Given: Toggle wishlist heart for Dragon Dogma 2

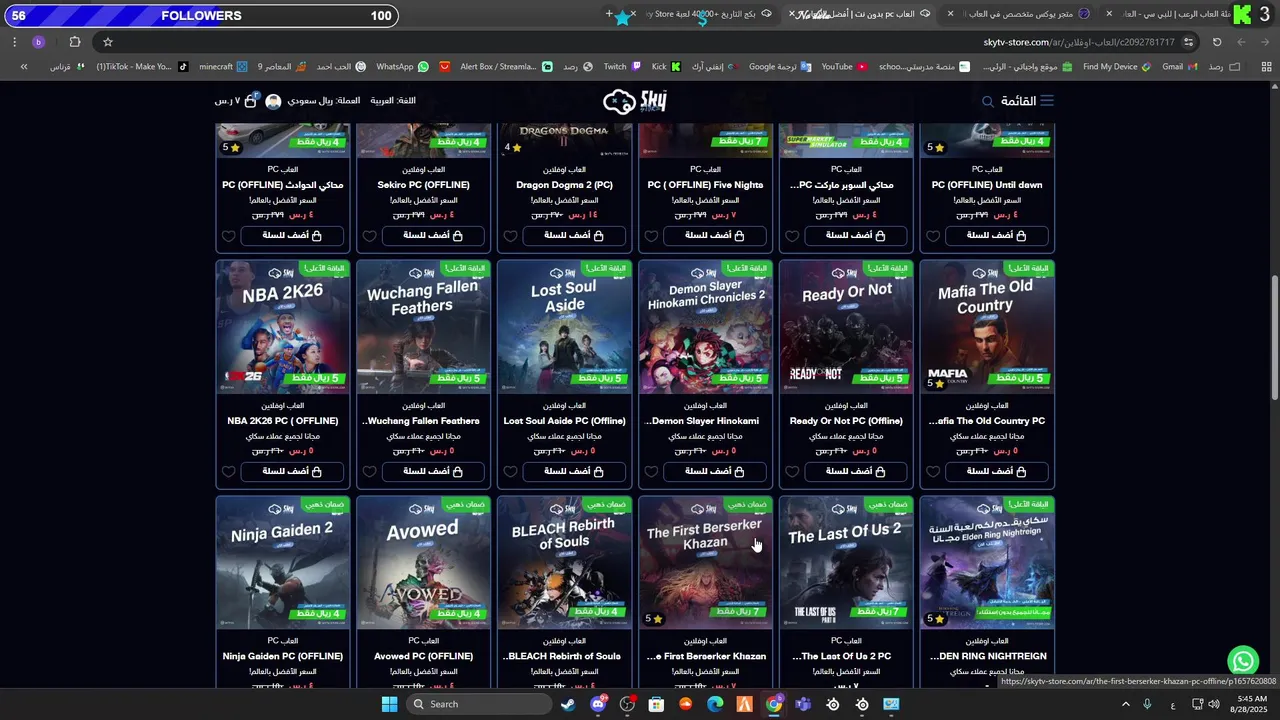Looking at the screenshot, I should click(x=511, y=236).
